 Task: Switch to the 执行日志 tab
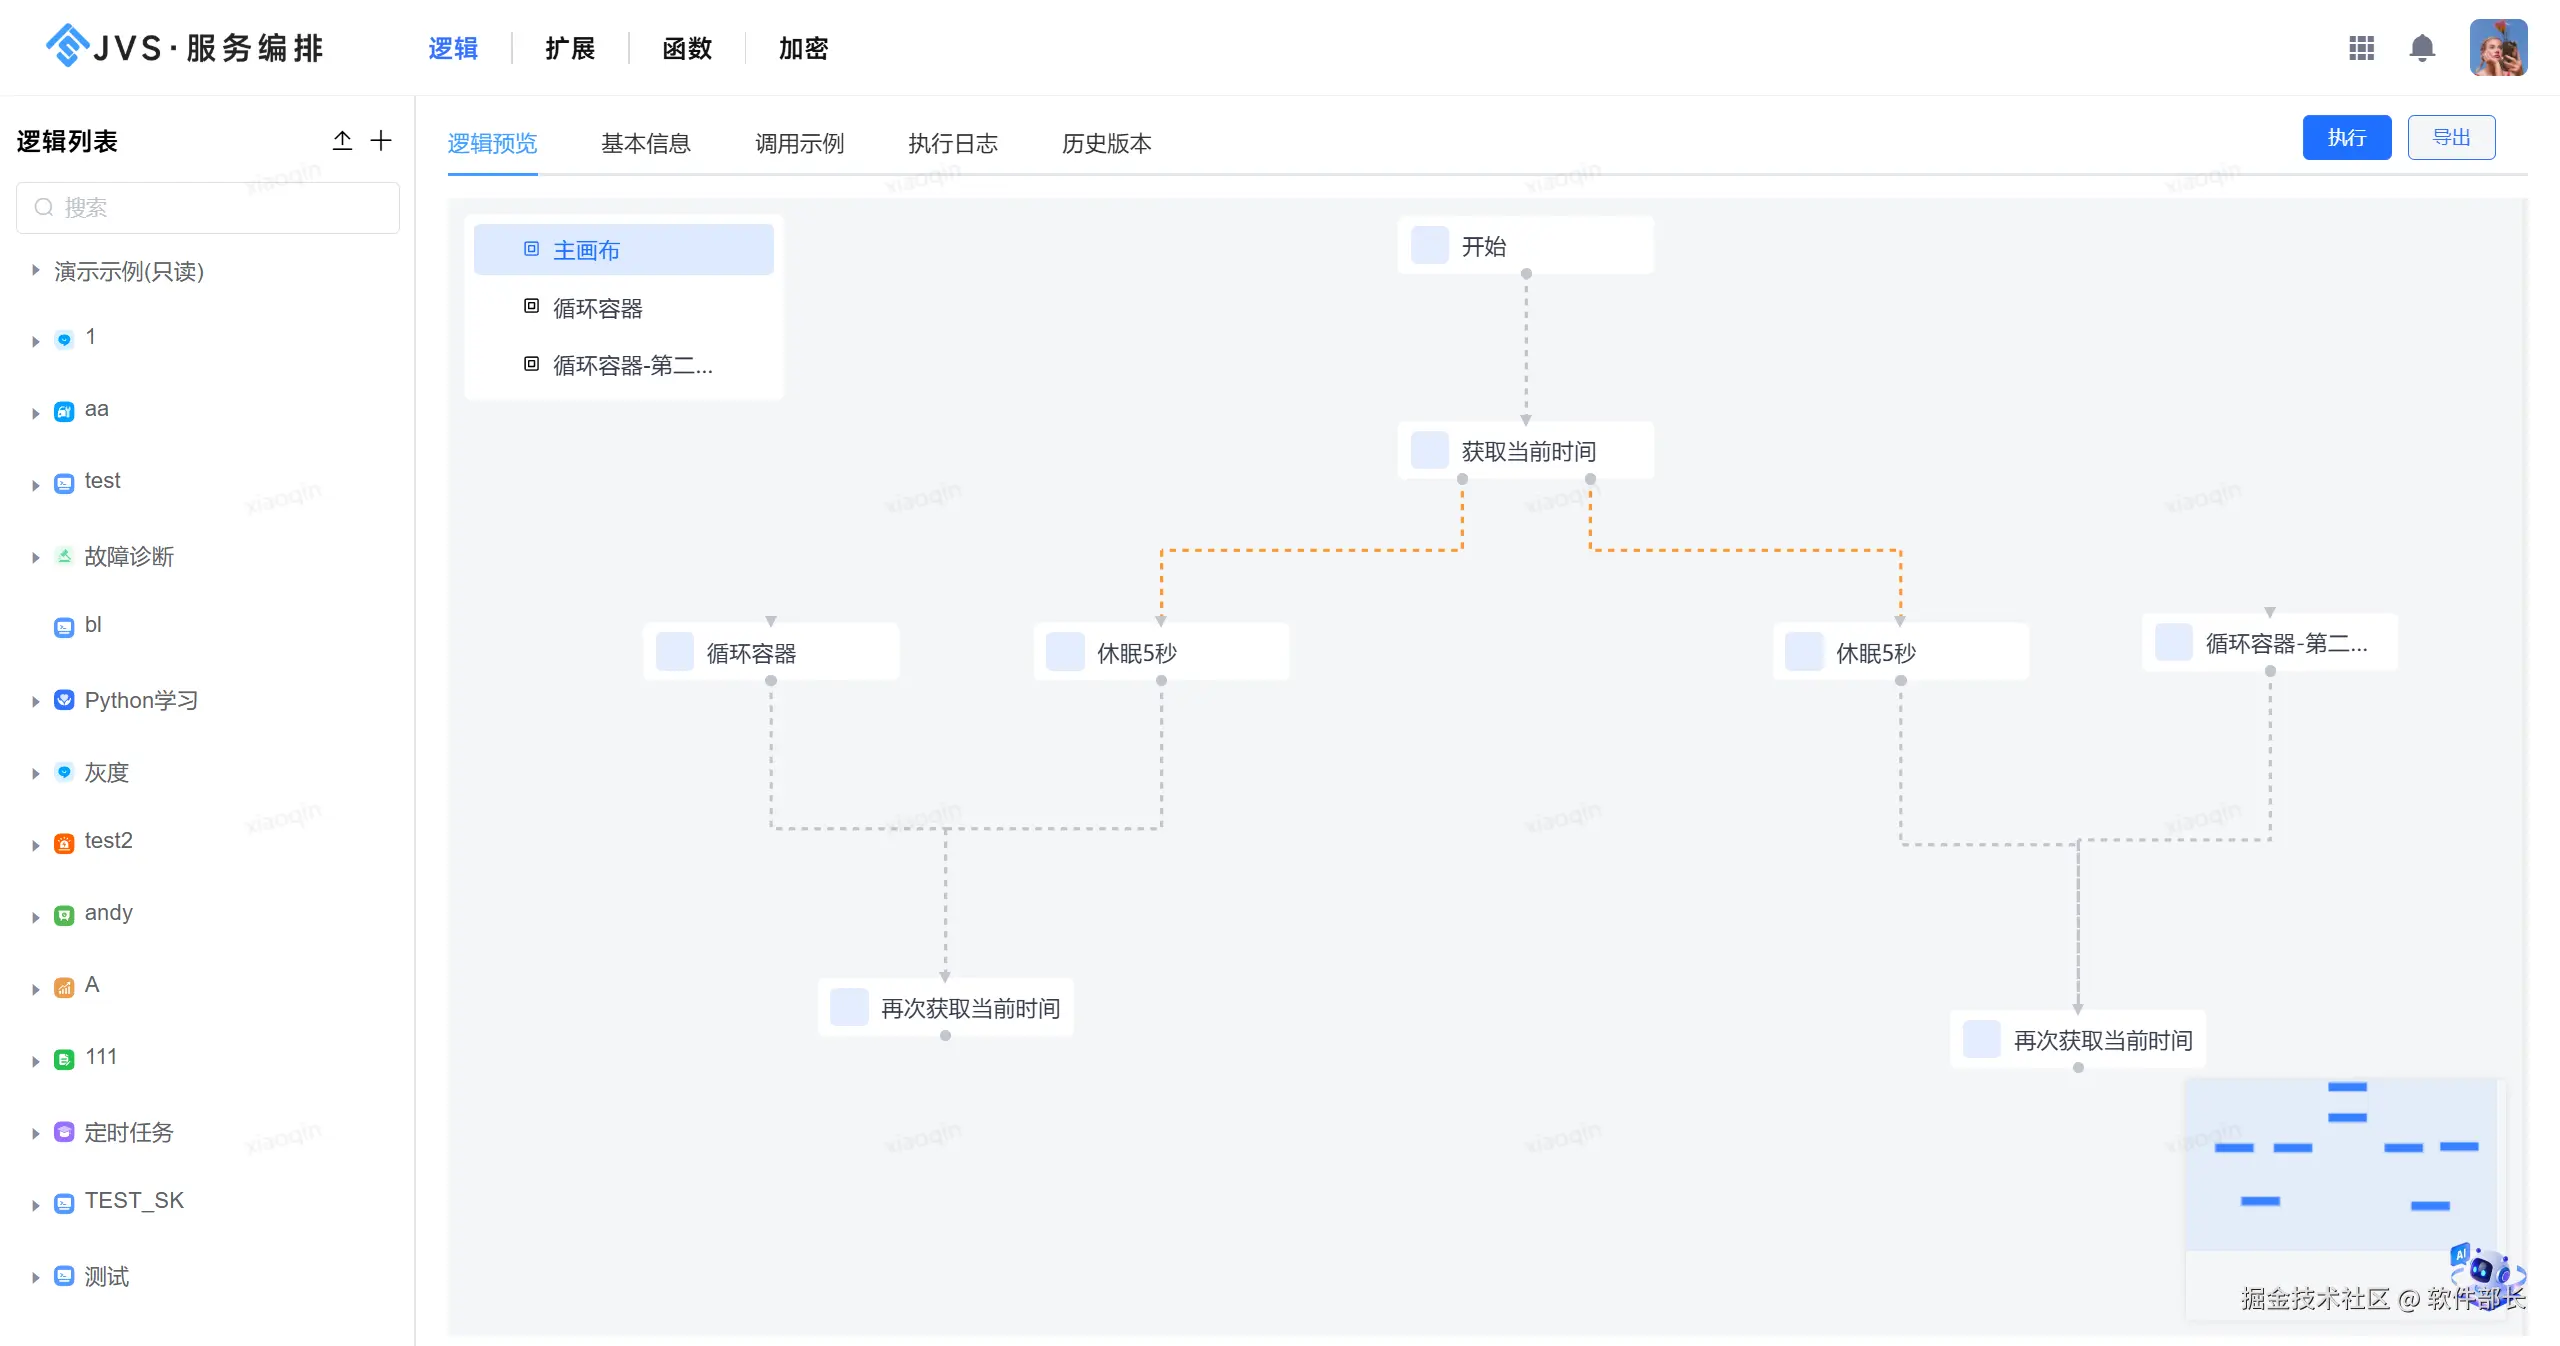coord(952,144)
